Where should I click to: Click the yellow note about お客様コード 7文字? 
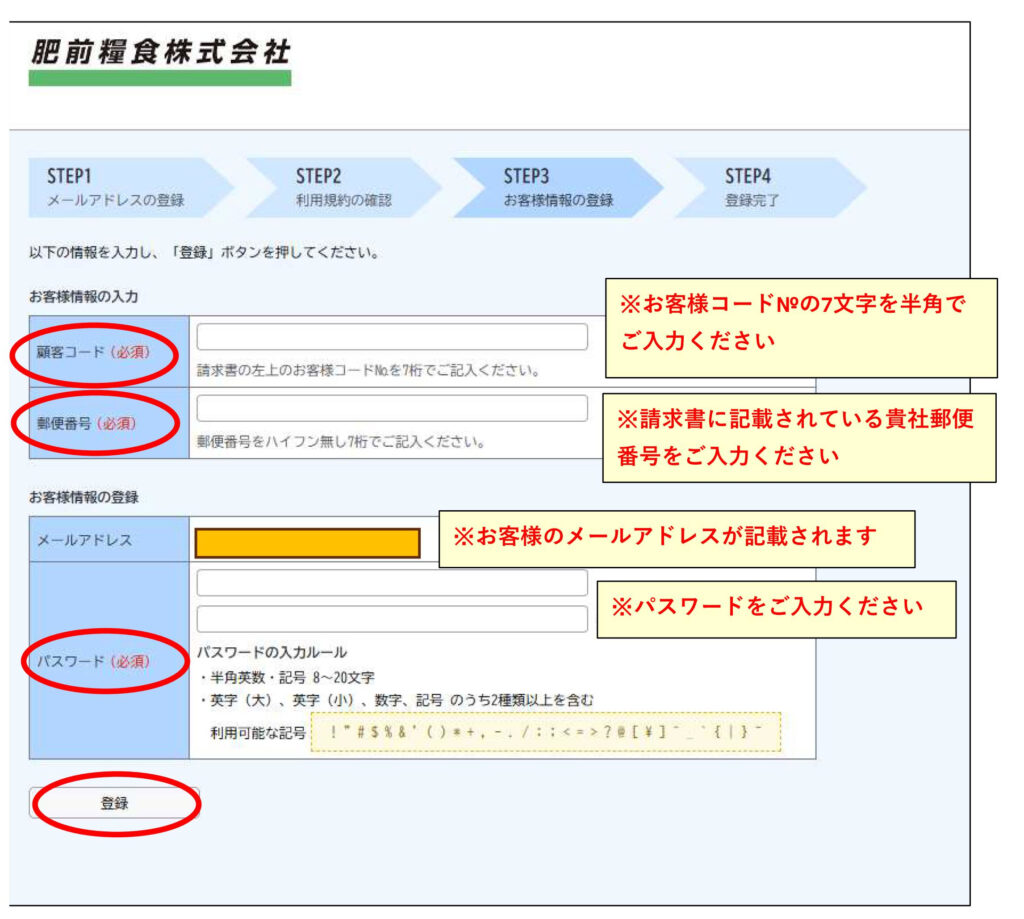coord(800,327)
